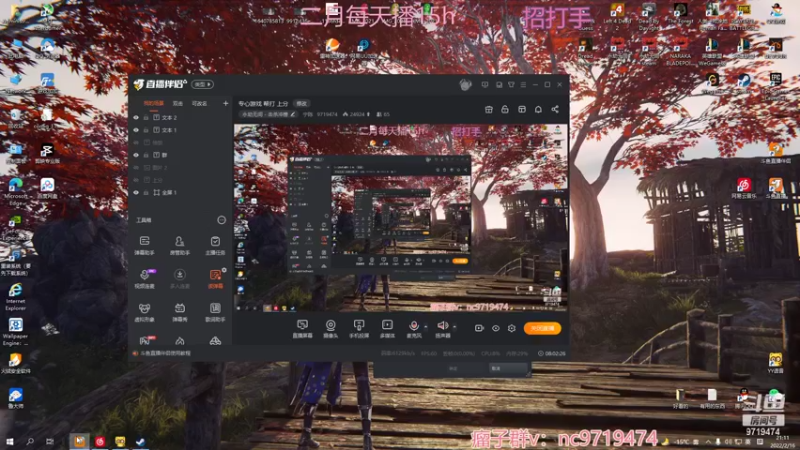Viewport: 800px width, 450px height.
Task: Open the stream settings gear
Action: click(x=512, y=328)
